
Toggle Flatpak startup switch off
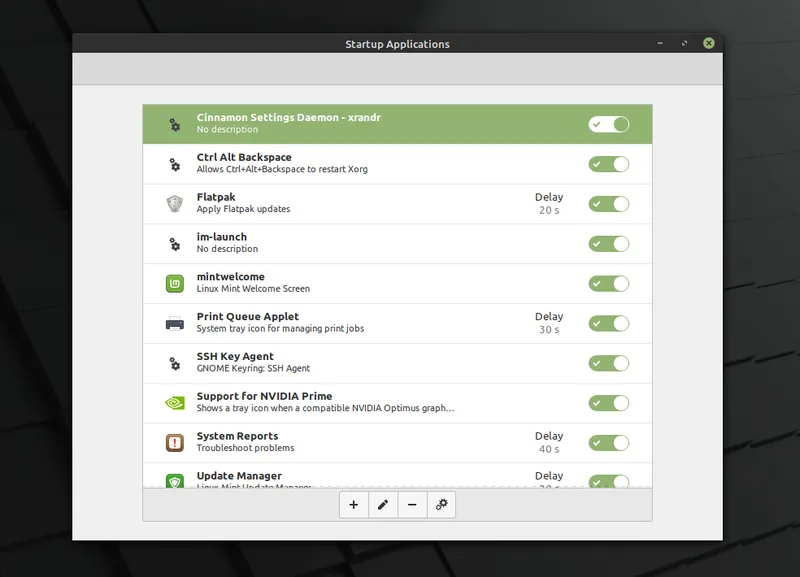tap(609, 204)
